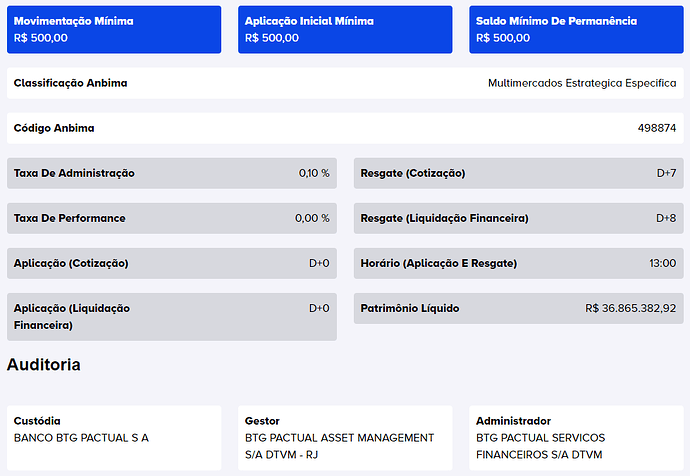Image resolution: width=690 pixels, height=476 pixels.
Task: Click the Taxa De Performance row
Action: click(x=171, y=218)
